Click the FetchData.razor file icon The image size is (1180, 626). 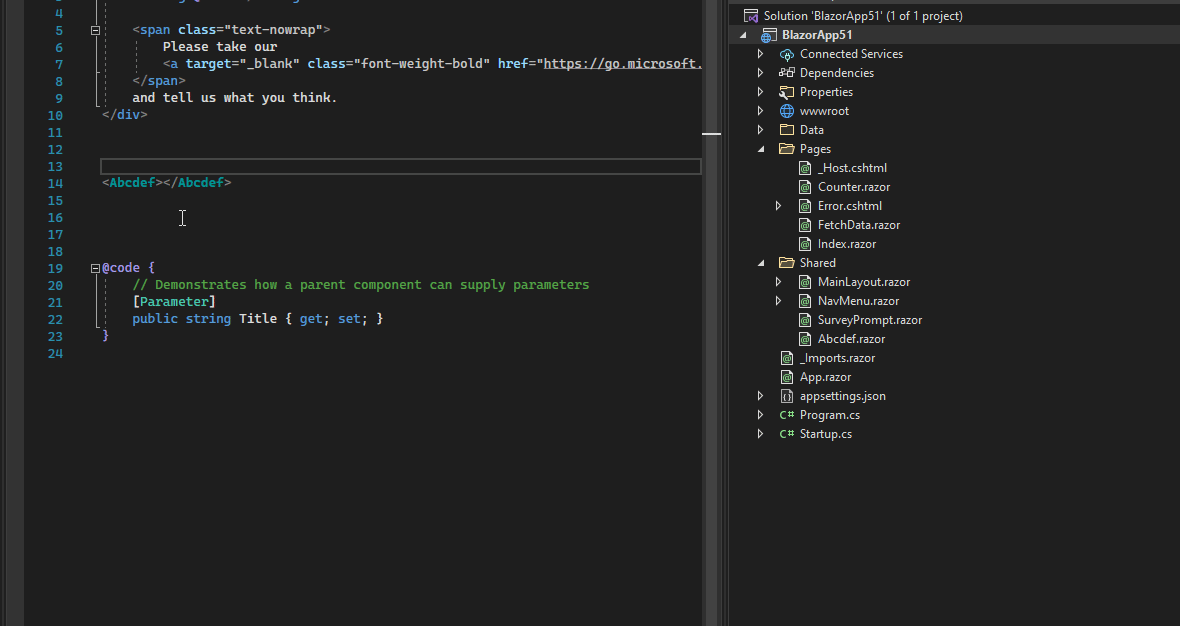[x=805, y=225]
